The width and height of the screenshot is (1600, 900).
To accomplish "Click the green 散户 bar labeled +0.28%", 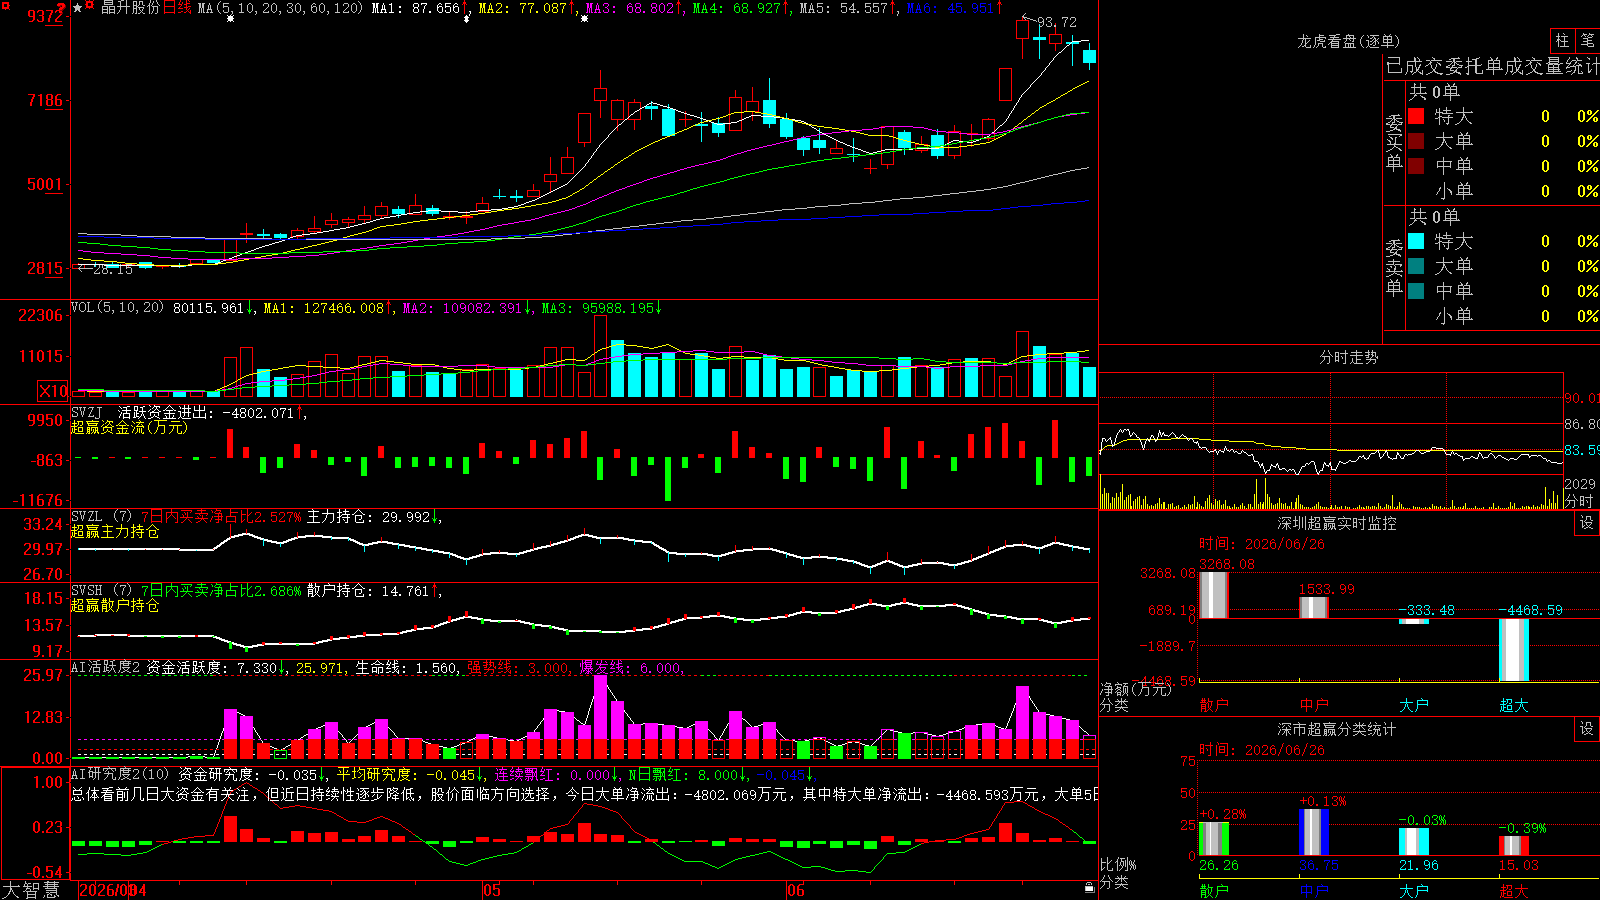I will pyautogui.click(x=1214, y=838).
